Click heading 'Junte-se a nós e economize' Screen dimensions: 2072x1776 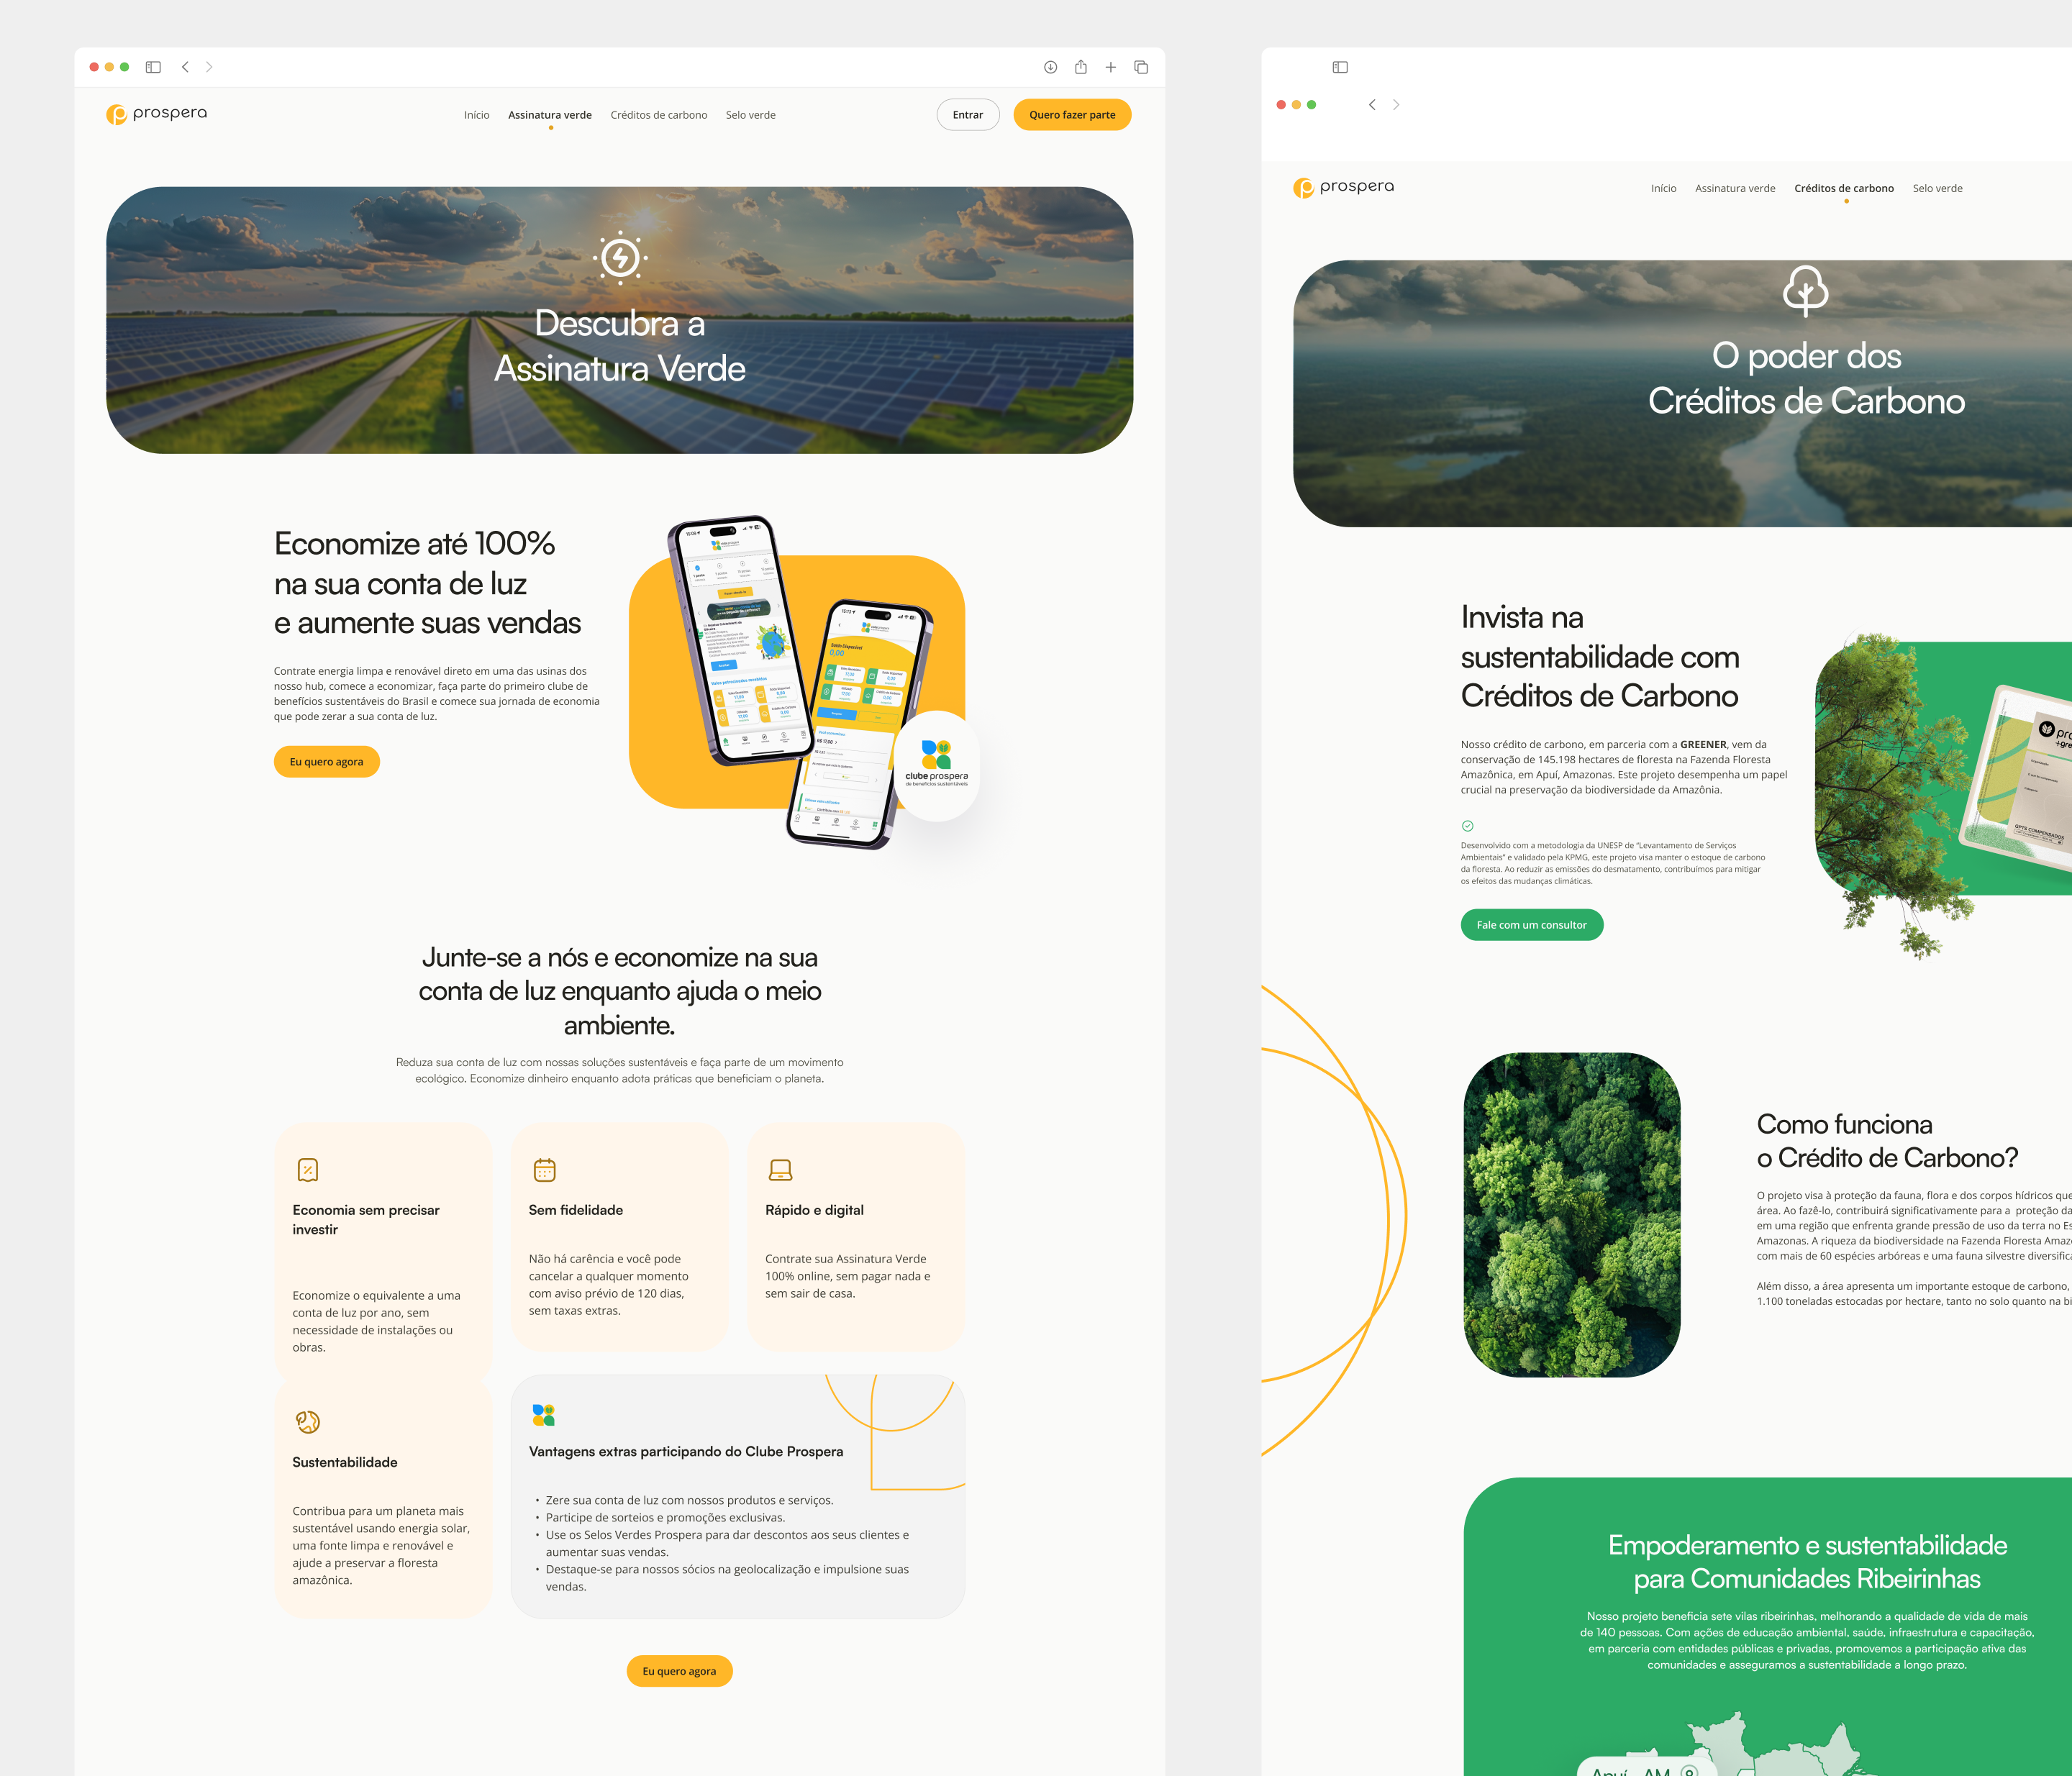pyautogui.click(x=620, y=991)
